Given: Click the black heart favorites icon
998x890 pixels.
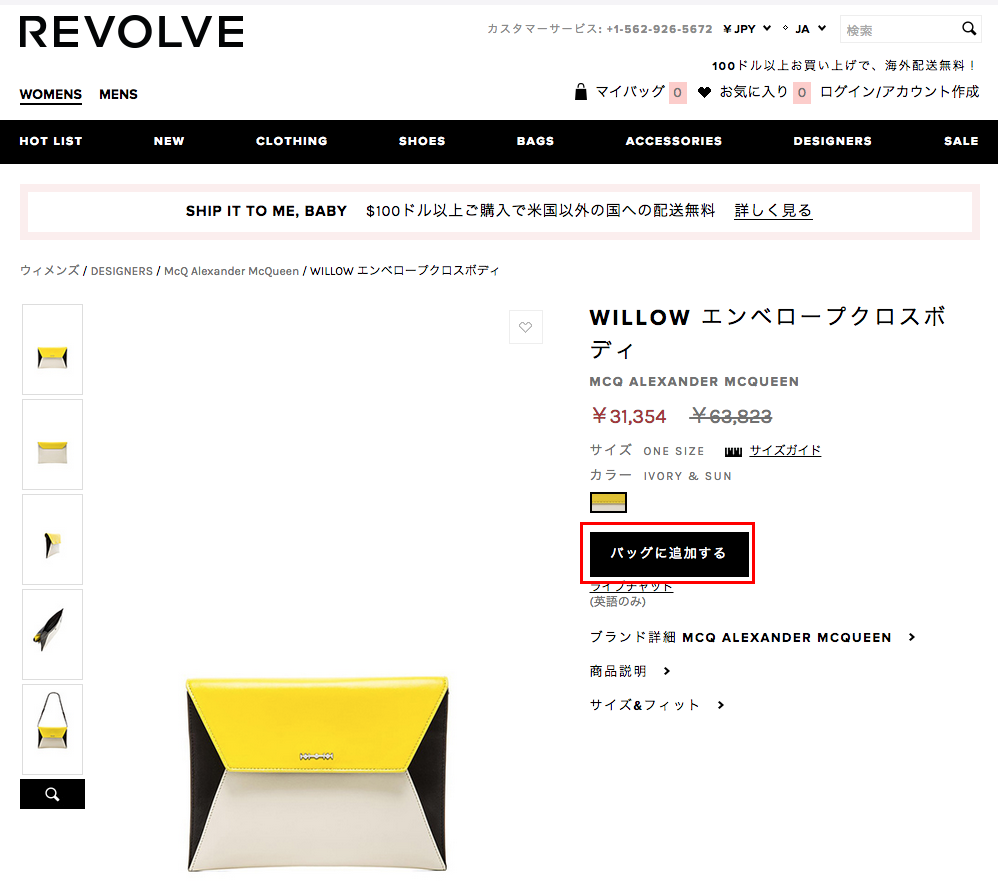Looking at the screenshot, I should pyautogui.click(x=704, y=92).
